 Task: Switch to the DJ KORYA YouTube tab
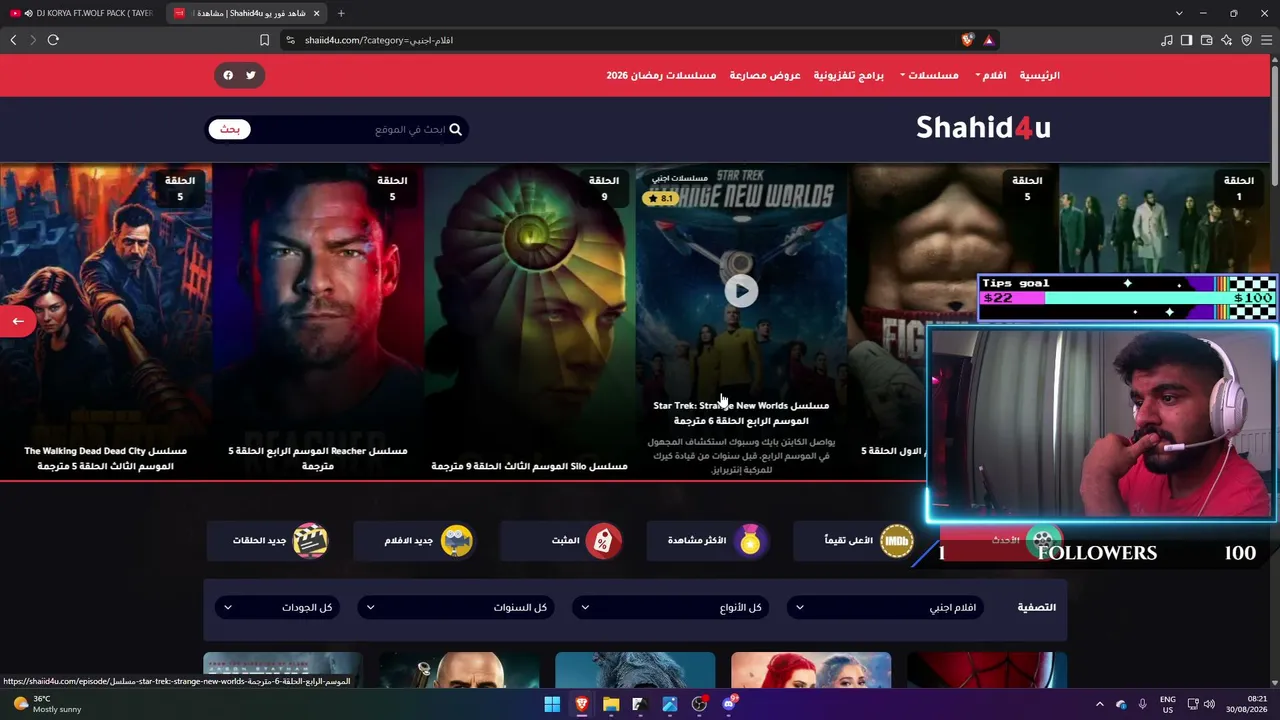pyautogui.click(x=81, y=13)
